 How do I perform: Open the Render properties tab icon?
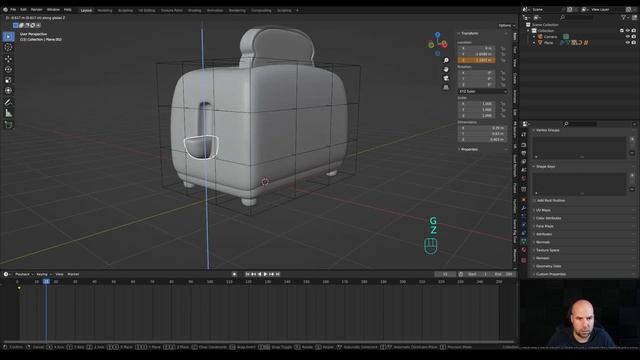[524, 144]
